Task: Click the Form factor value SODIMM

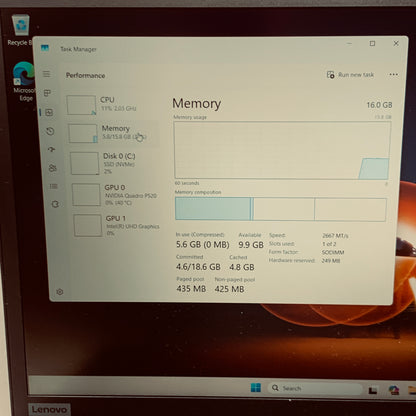Action: click(333, 252)
